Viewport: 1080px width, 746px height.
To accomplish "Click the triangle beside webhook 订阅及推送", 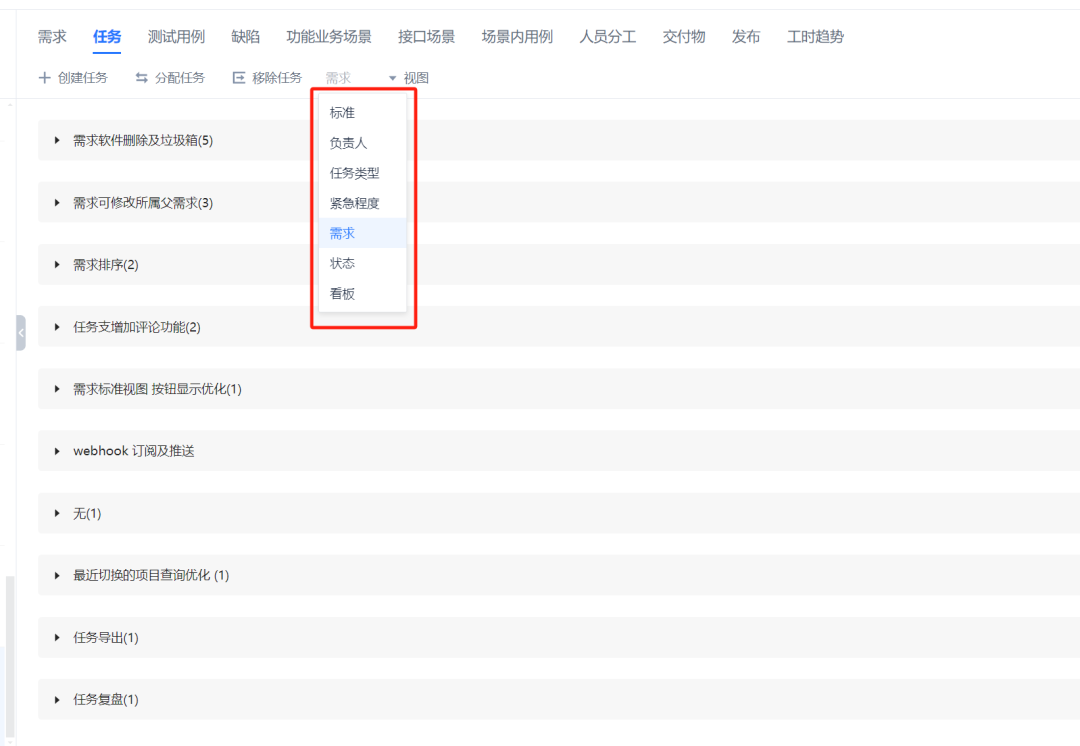I will click(x=57, y=451).
